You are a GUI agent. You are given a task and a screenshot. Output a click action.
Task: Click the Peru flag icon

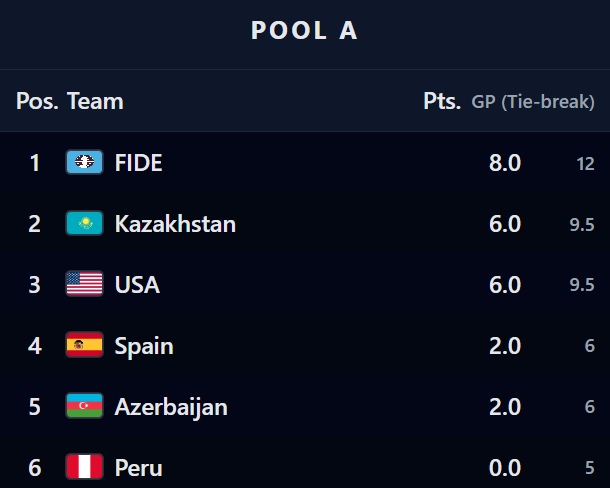[84, 467]
